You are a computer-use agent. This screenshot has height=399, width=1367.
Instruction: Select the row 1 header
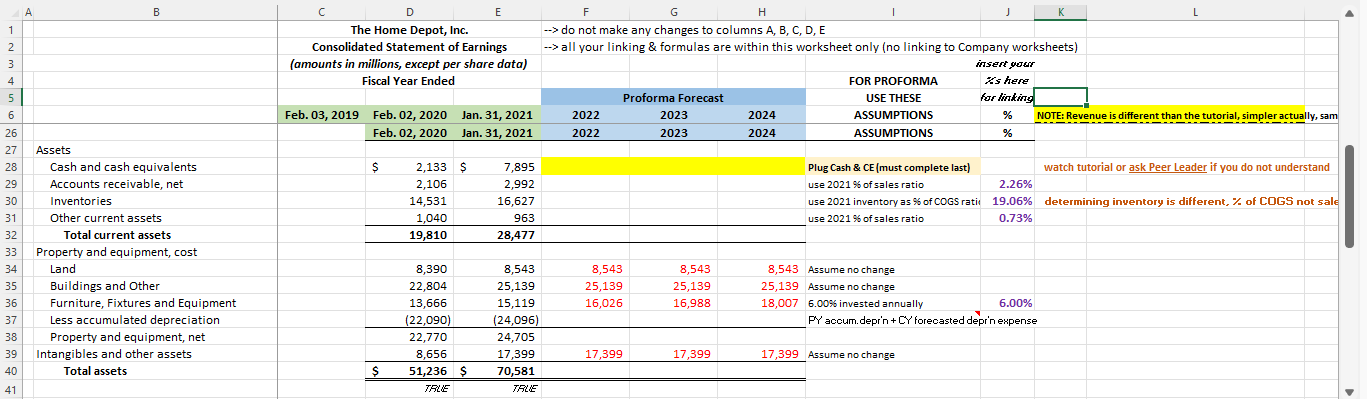point(11,29)
